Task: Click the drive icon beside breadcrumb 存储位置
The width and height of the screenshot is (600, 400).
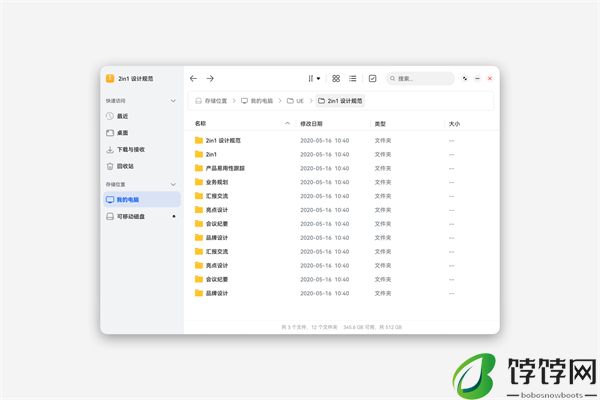Action: click(x=198, y=101)
